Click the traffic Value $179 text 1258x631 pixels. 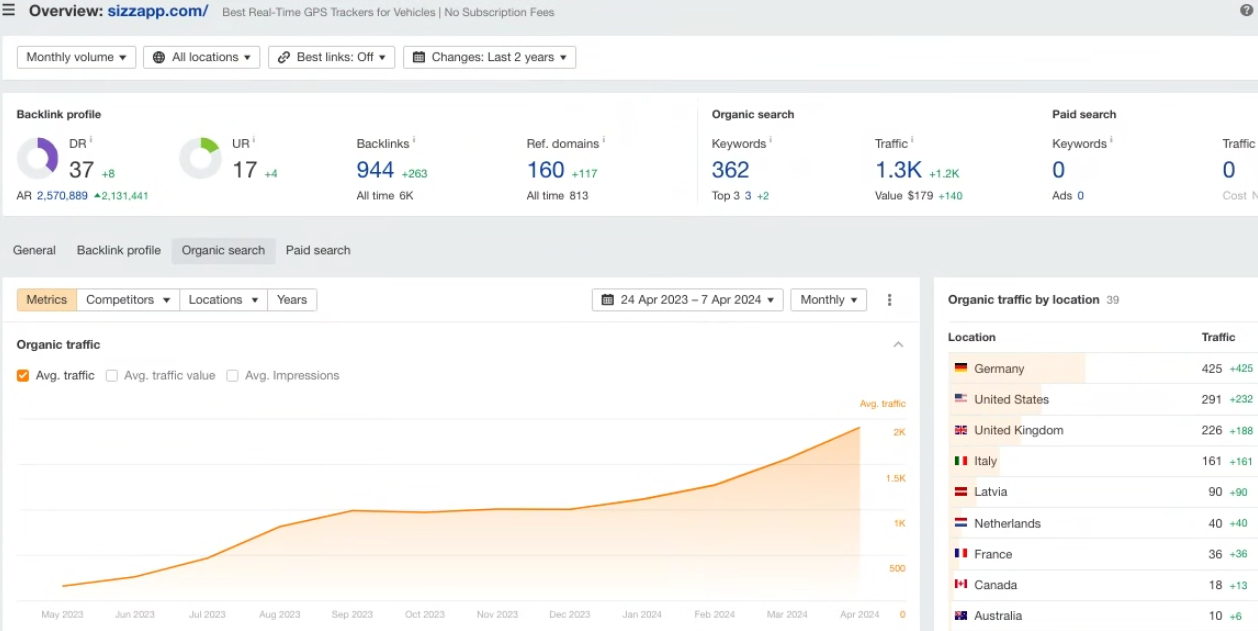(x=903, y=196)
